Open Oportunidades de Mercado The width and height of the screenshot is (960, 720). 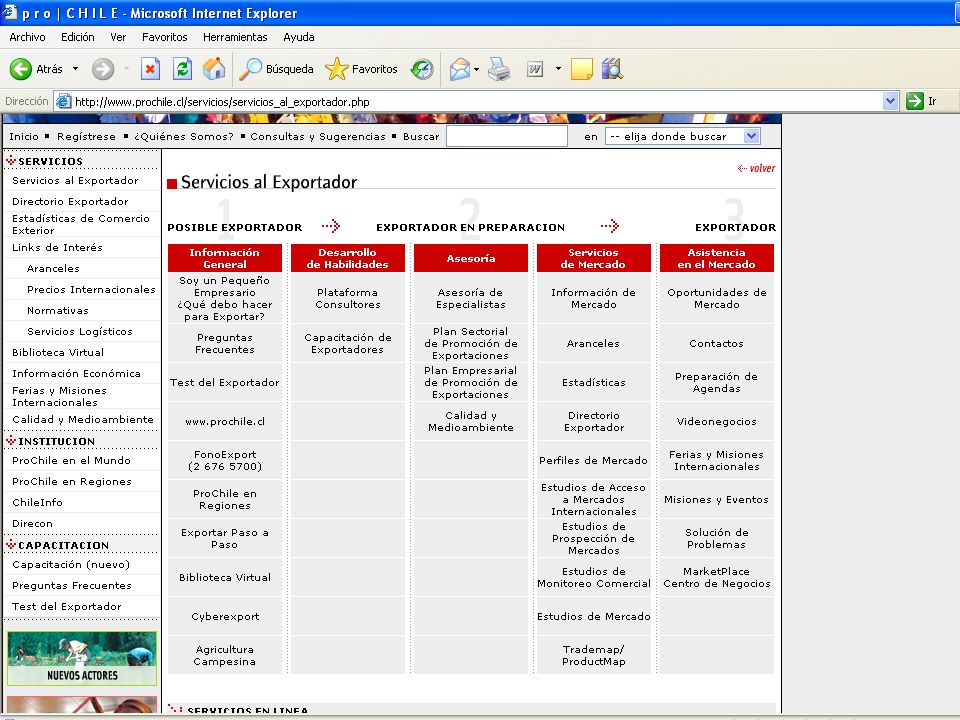click(716, 298)
